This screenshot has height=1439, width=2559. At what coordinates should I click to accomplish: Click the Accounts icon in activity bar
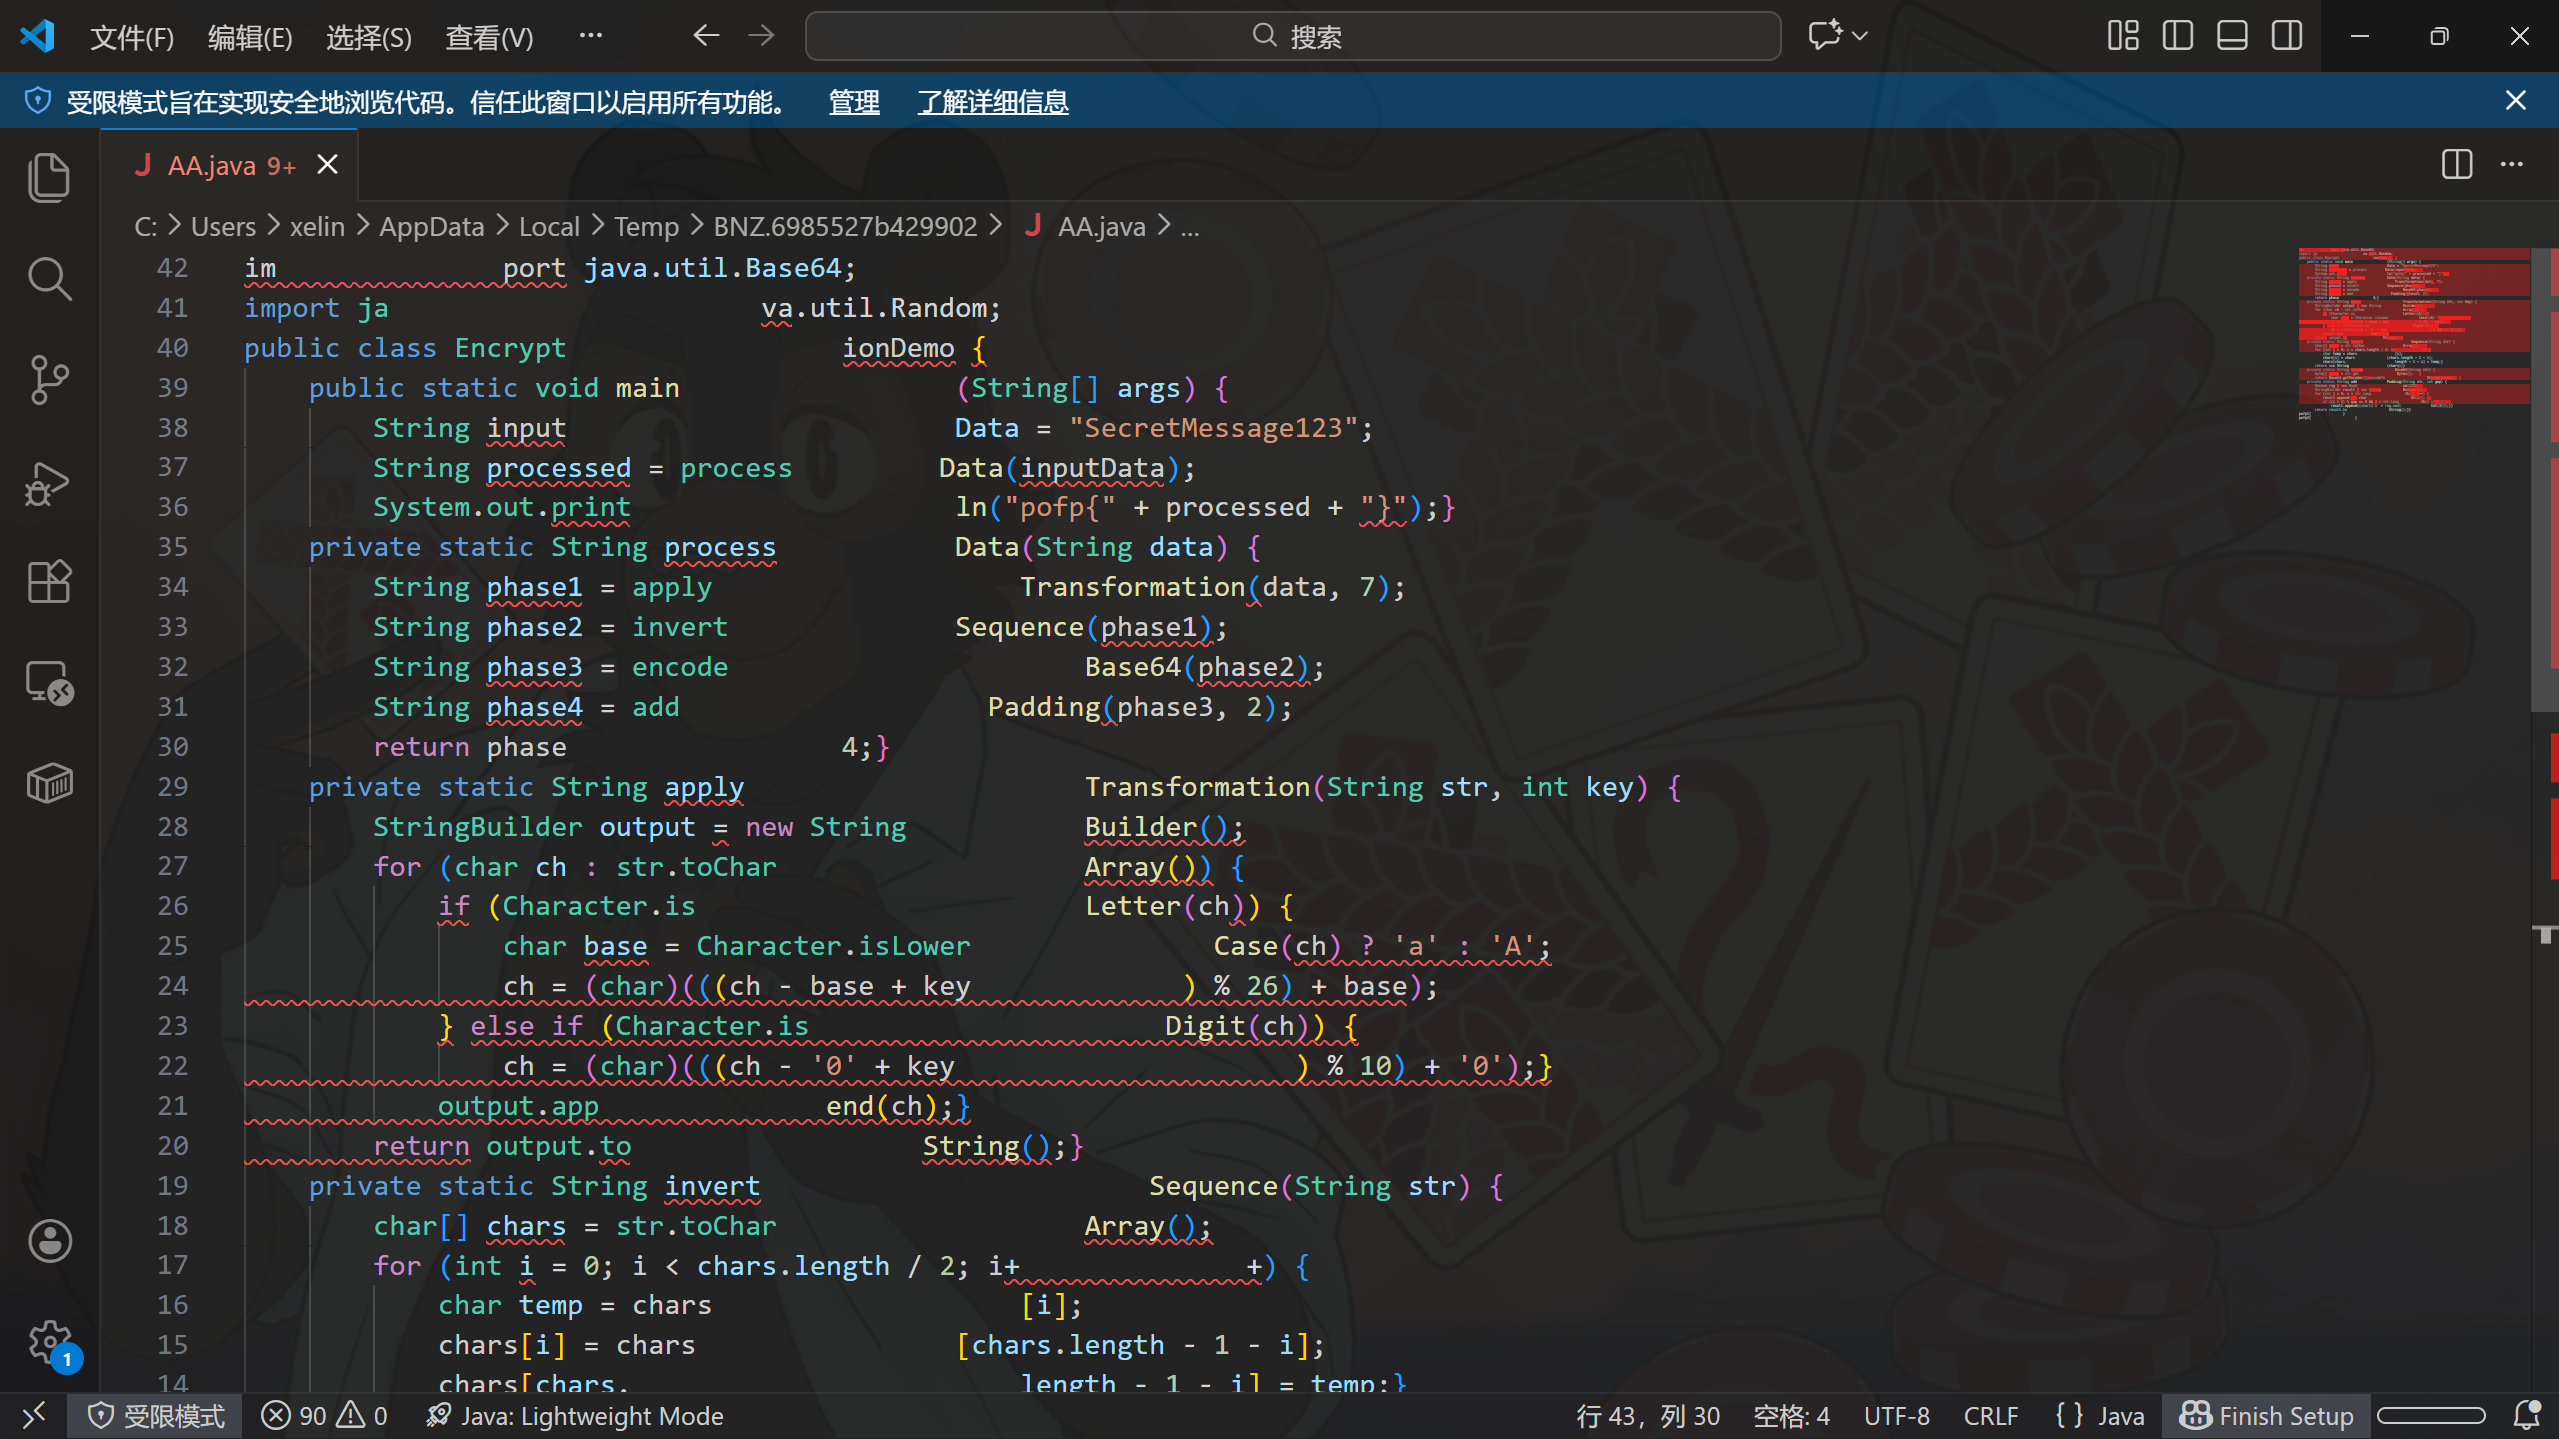pos(48,1241)
